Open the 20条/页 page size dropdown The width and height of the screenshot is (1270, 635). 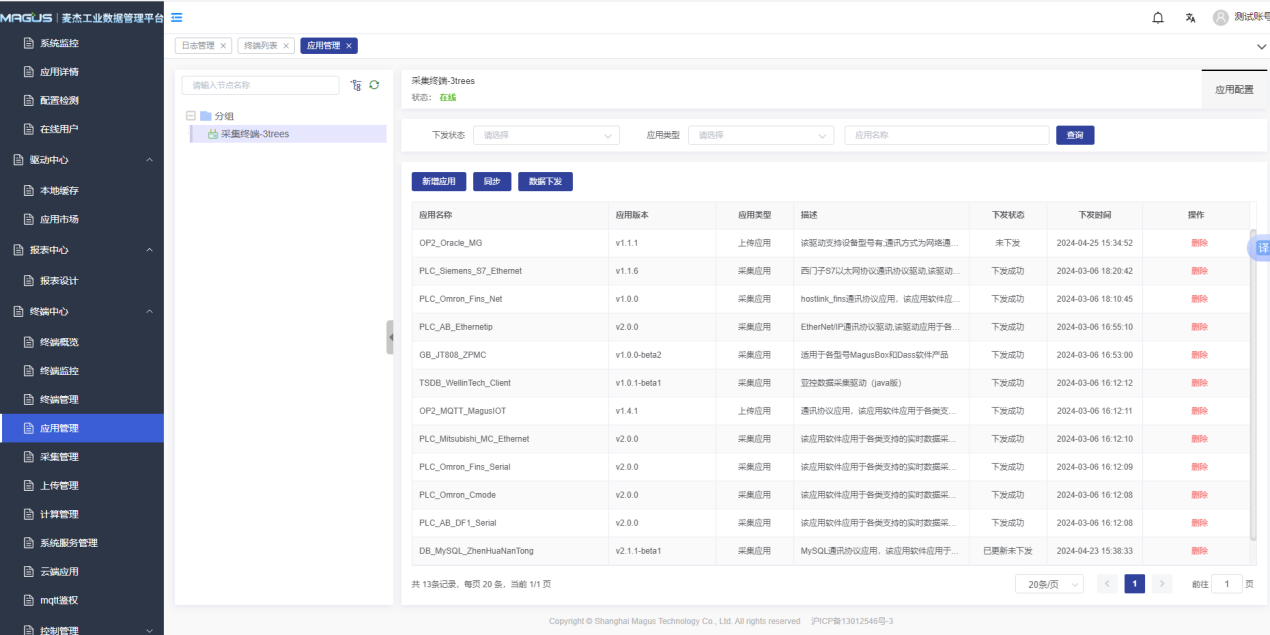(x=1049, y=584)
